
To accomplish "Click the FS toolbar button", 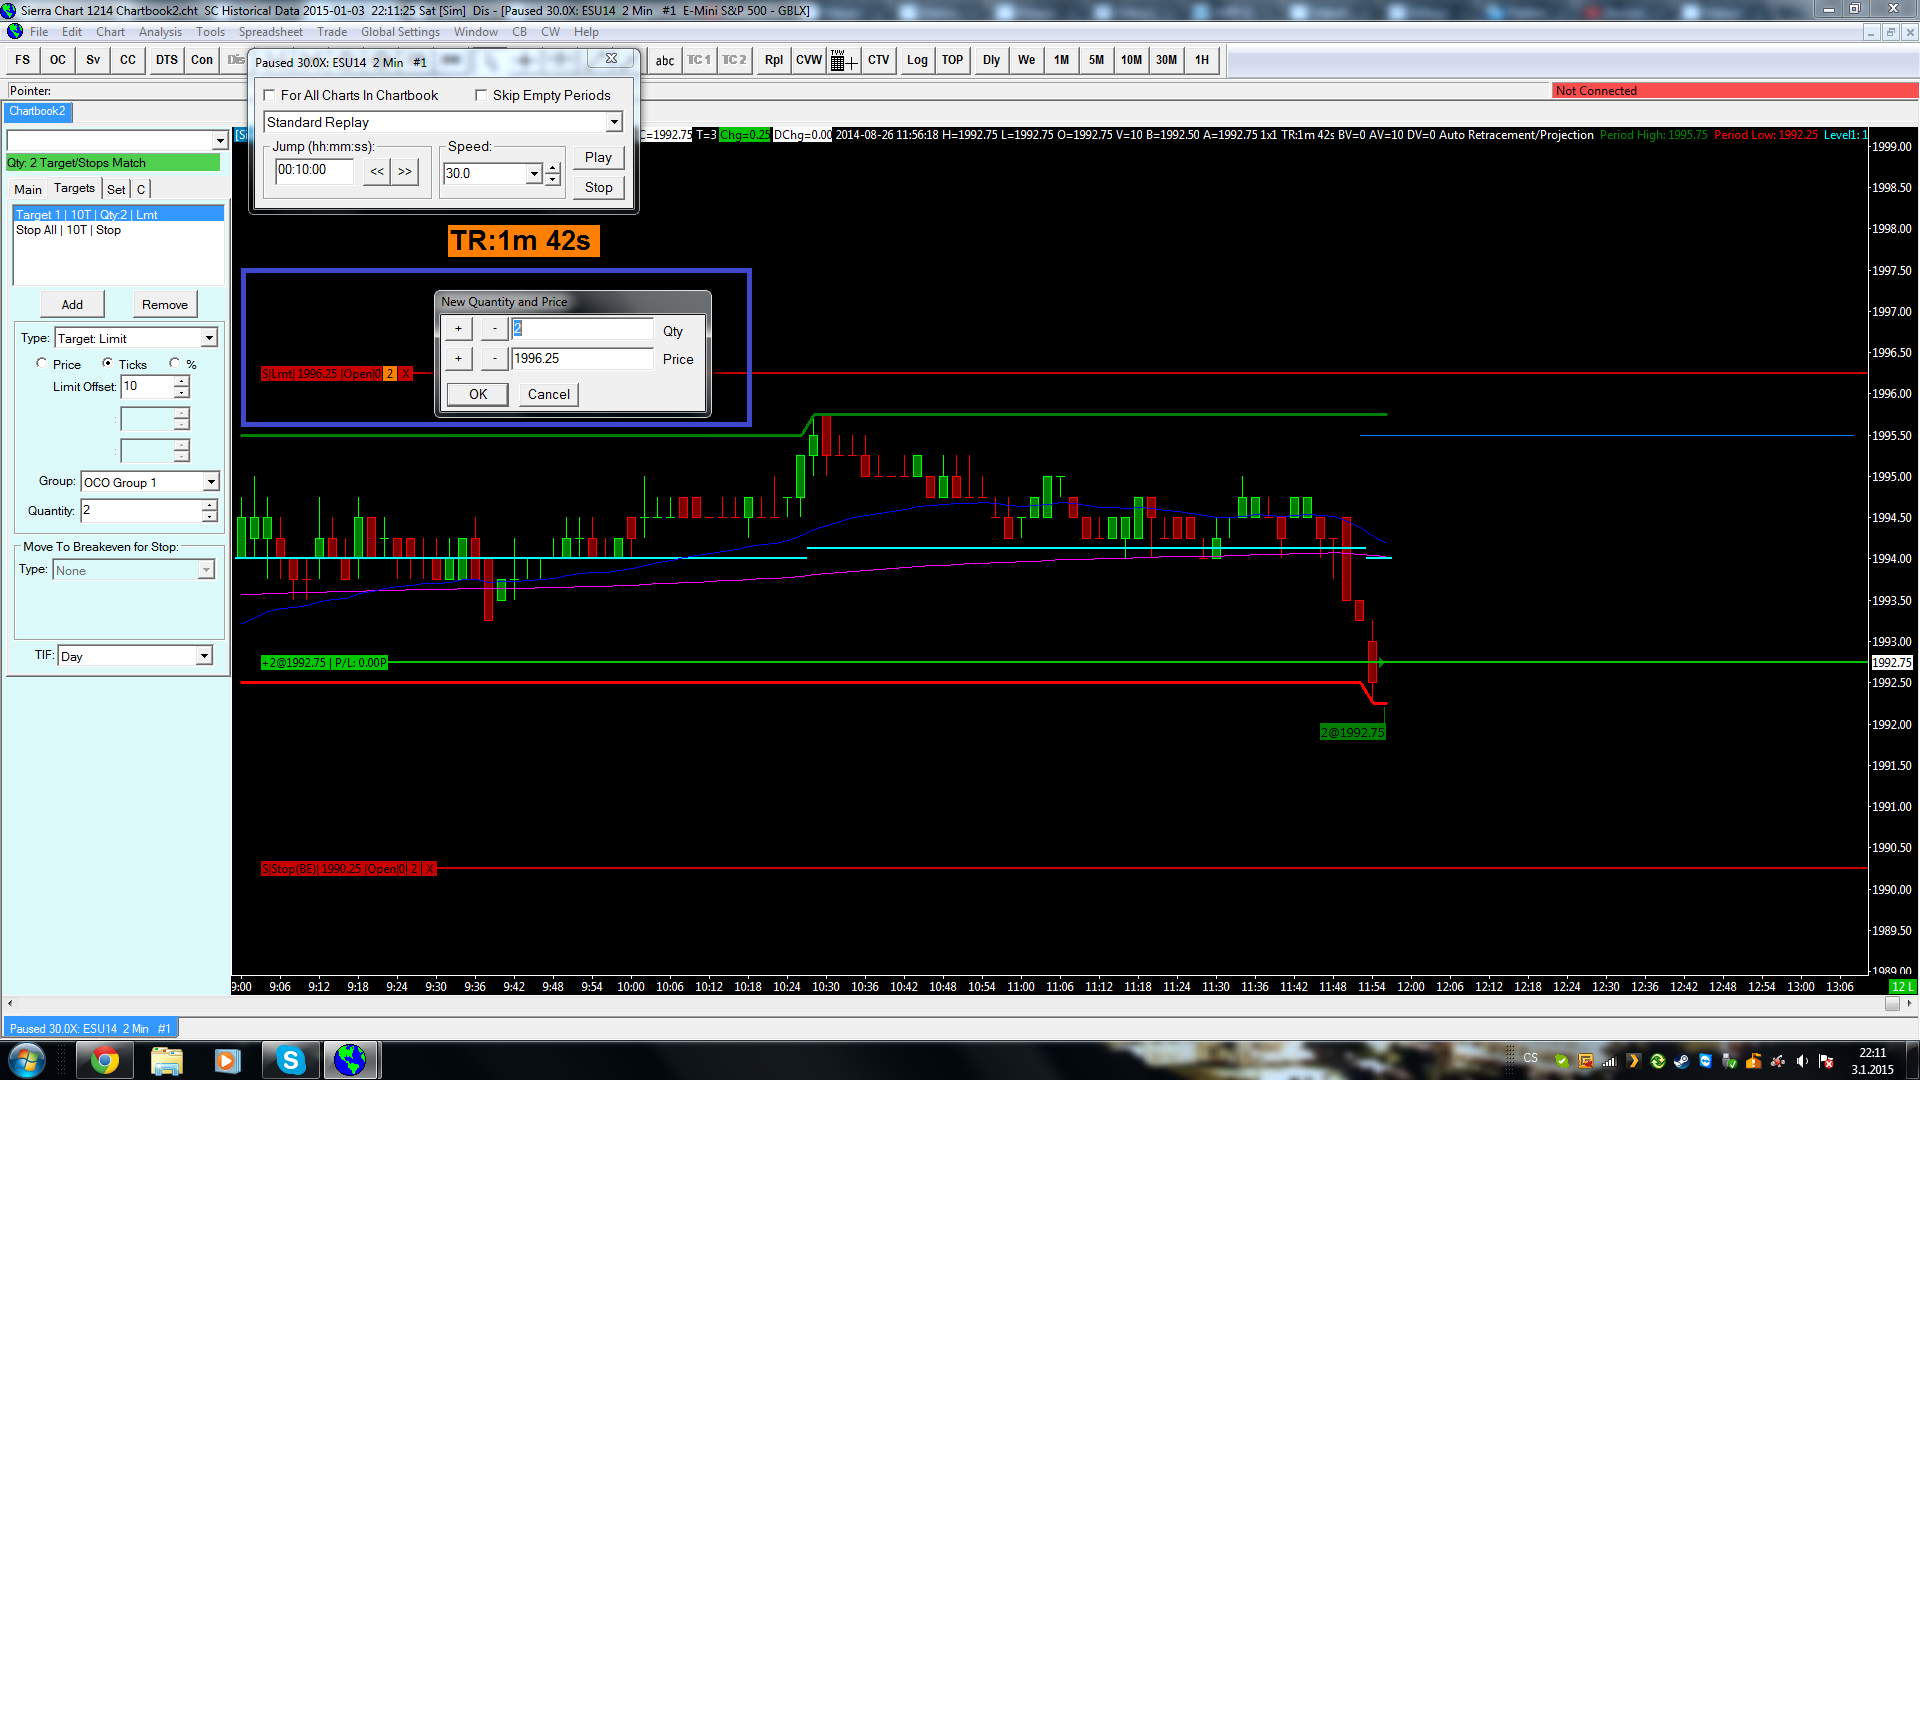I will (x=23, y=60).
